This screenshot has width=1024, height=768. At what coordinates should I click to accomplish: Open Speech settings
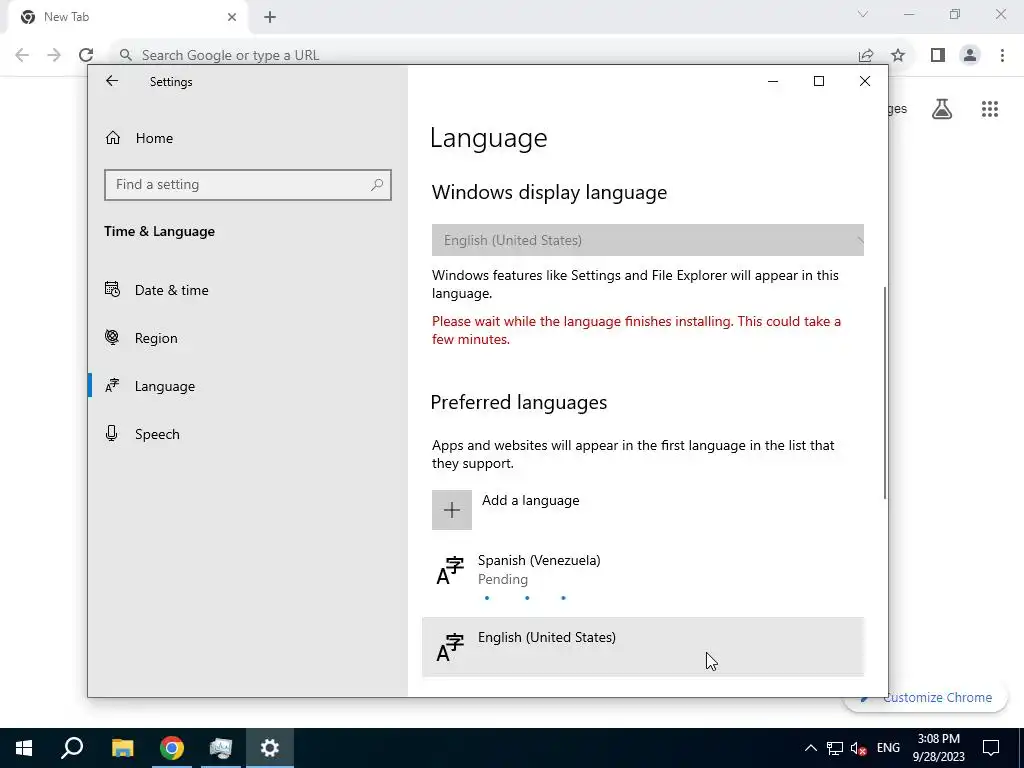click(157, 434)
